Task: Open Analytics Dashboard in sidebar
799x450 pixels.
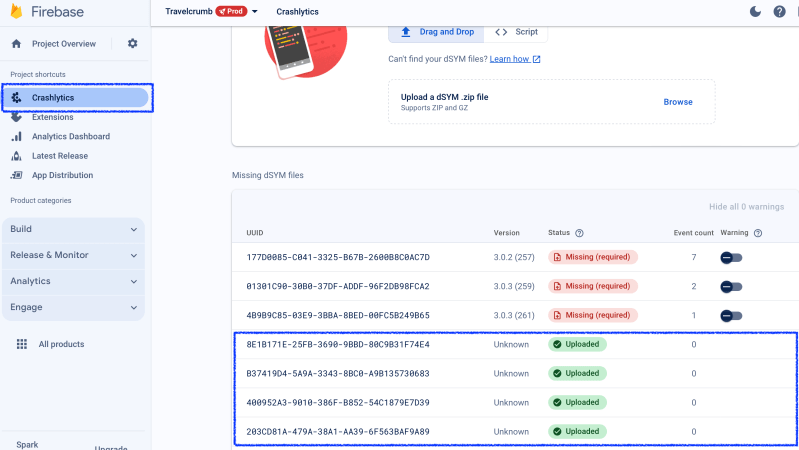Action: click(70, 136)
